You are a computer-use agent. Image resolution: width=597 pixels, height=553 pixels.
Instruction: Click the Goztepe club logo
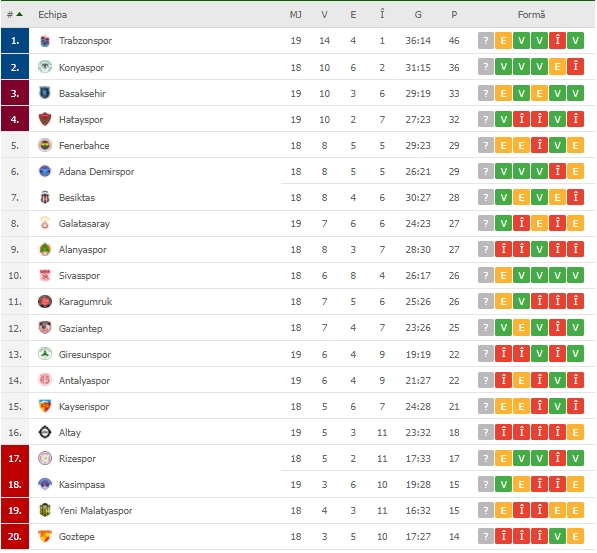(45, 536)
